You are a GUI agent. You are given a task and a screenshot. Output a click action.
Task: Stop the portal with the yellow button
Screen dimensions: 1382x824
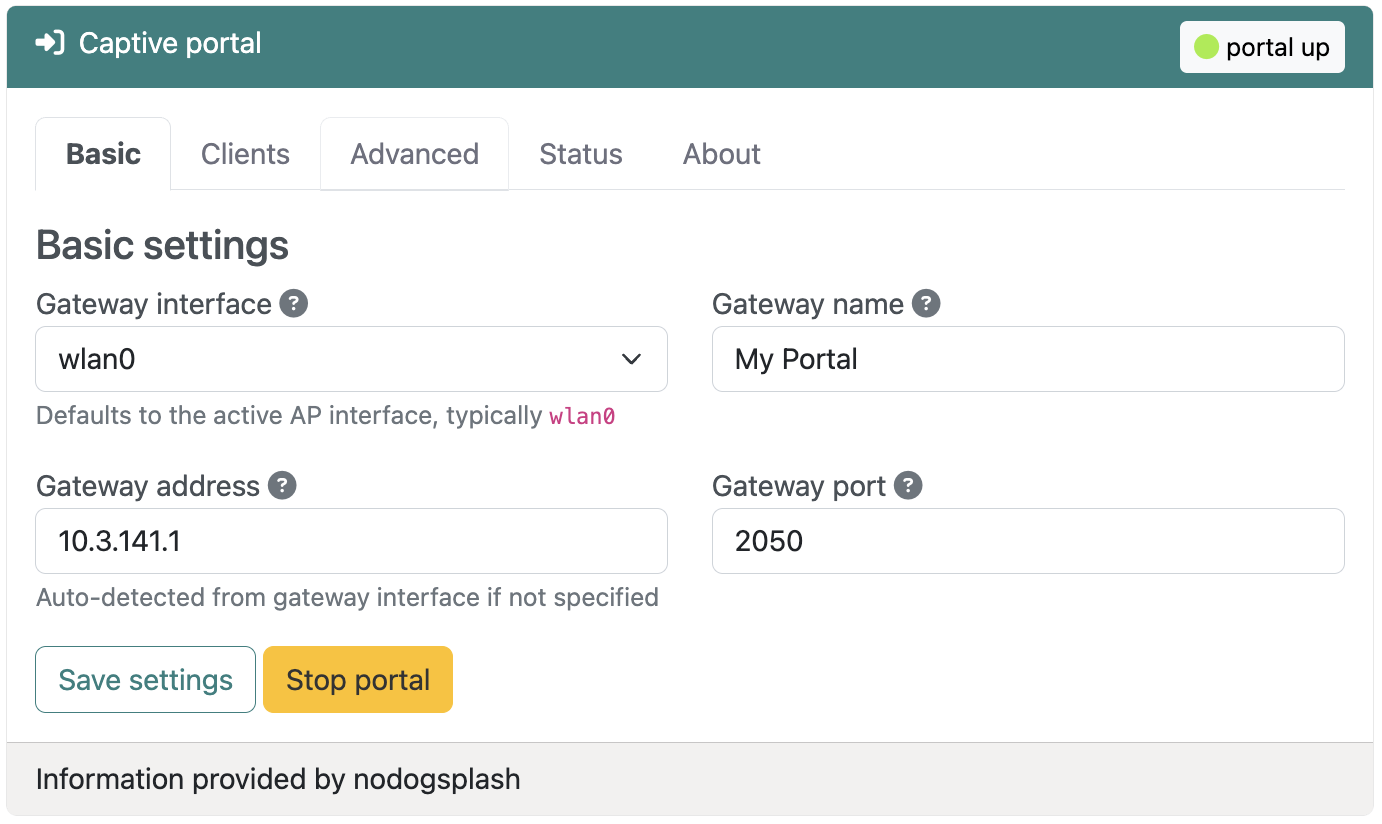pos(358,680)
